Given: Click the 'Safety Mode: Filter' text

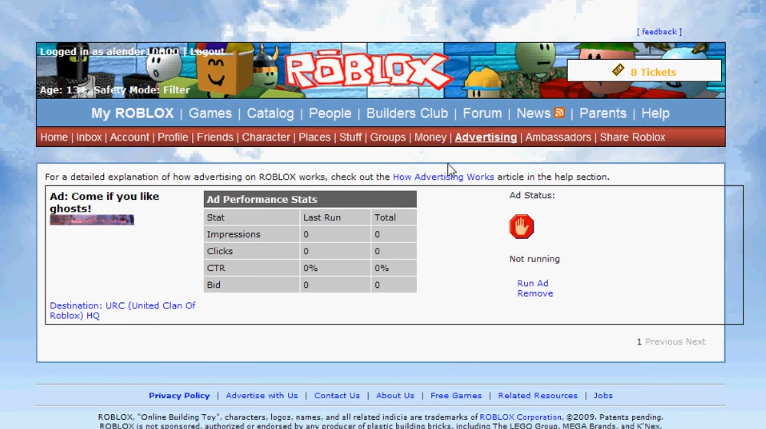Looking at the screenshot, I should click(142, 90).
